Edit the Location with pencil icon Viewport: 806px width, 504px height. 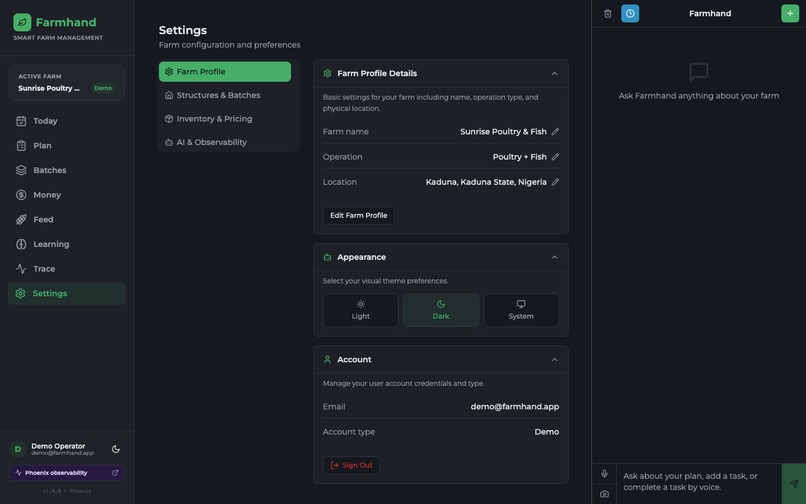point(555,182)
